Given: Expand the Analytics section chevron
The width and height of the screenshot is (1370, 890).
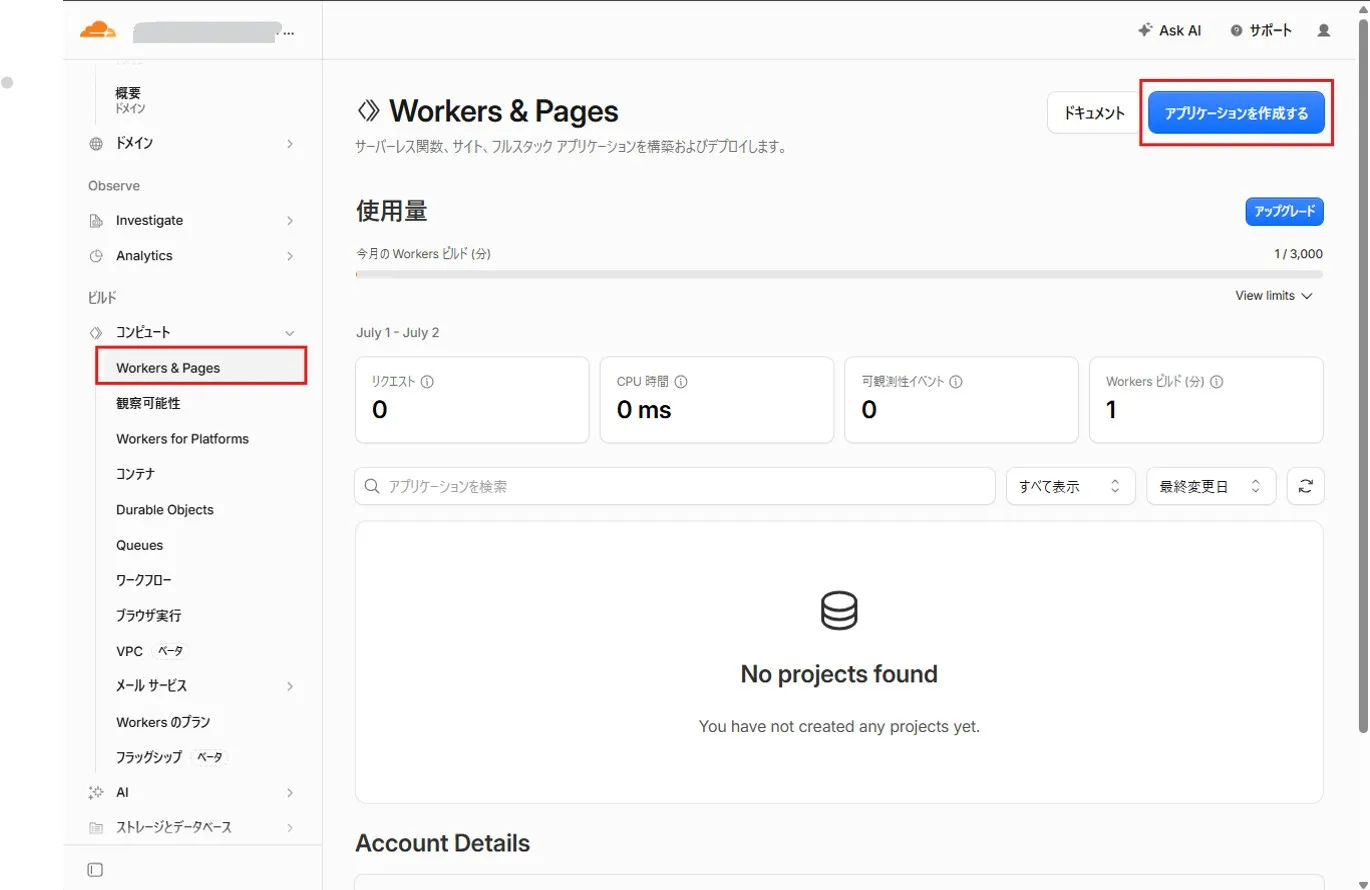Looking at the screenshot, I should click(290, 256).
